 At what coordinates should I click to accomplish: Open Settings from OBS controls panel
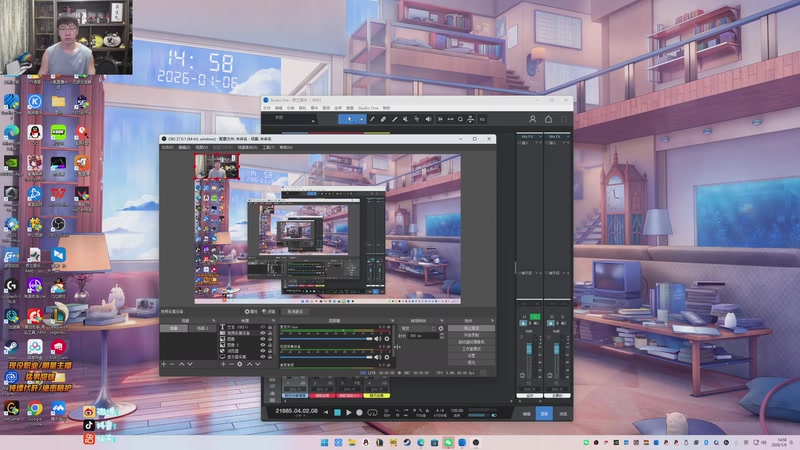471,356
